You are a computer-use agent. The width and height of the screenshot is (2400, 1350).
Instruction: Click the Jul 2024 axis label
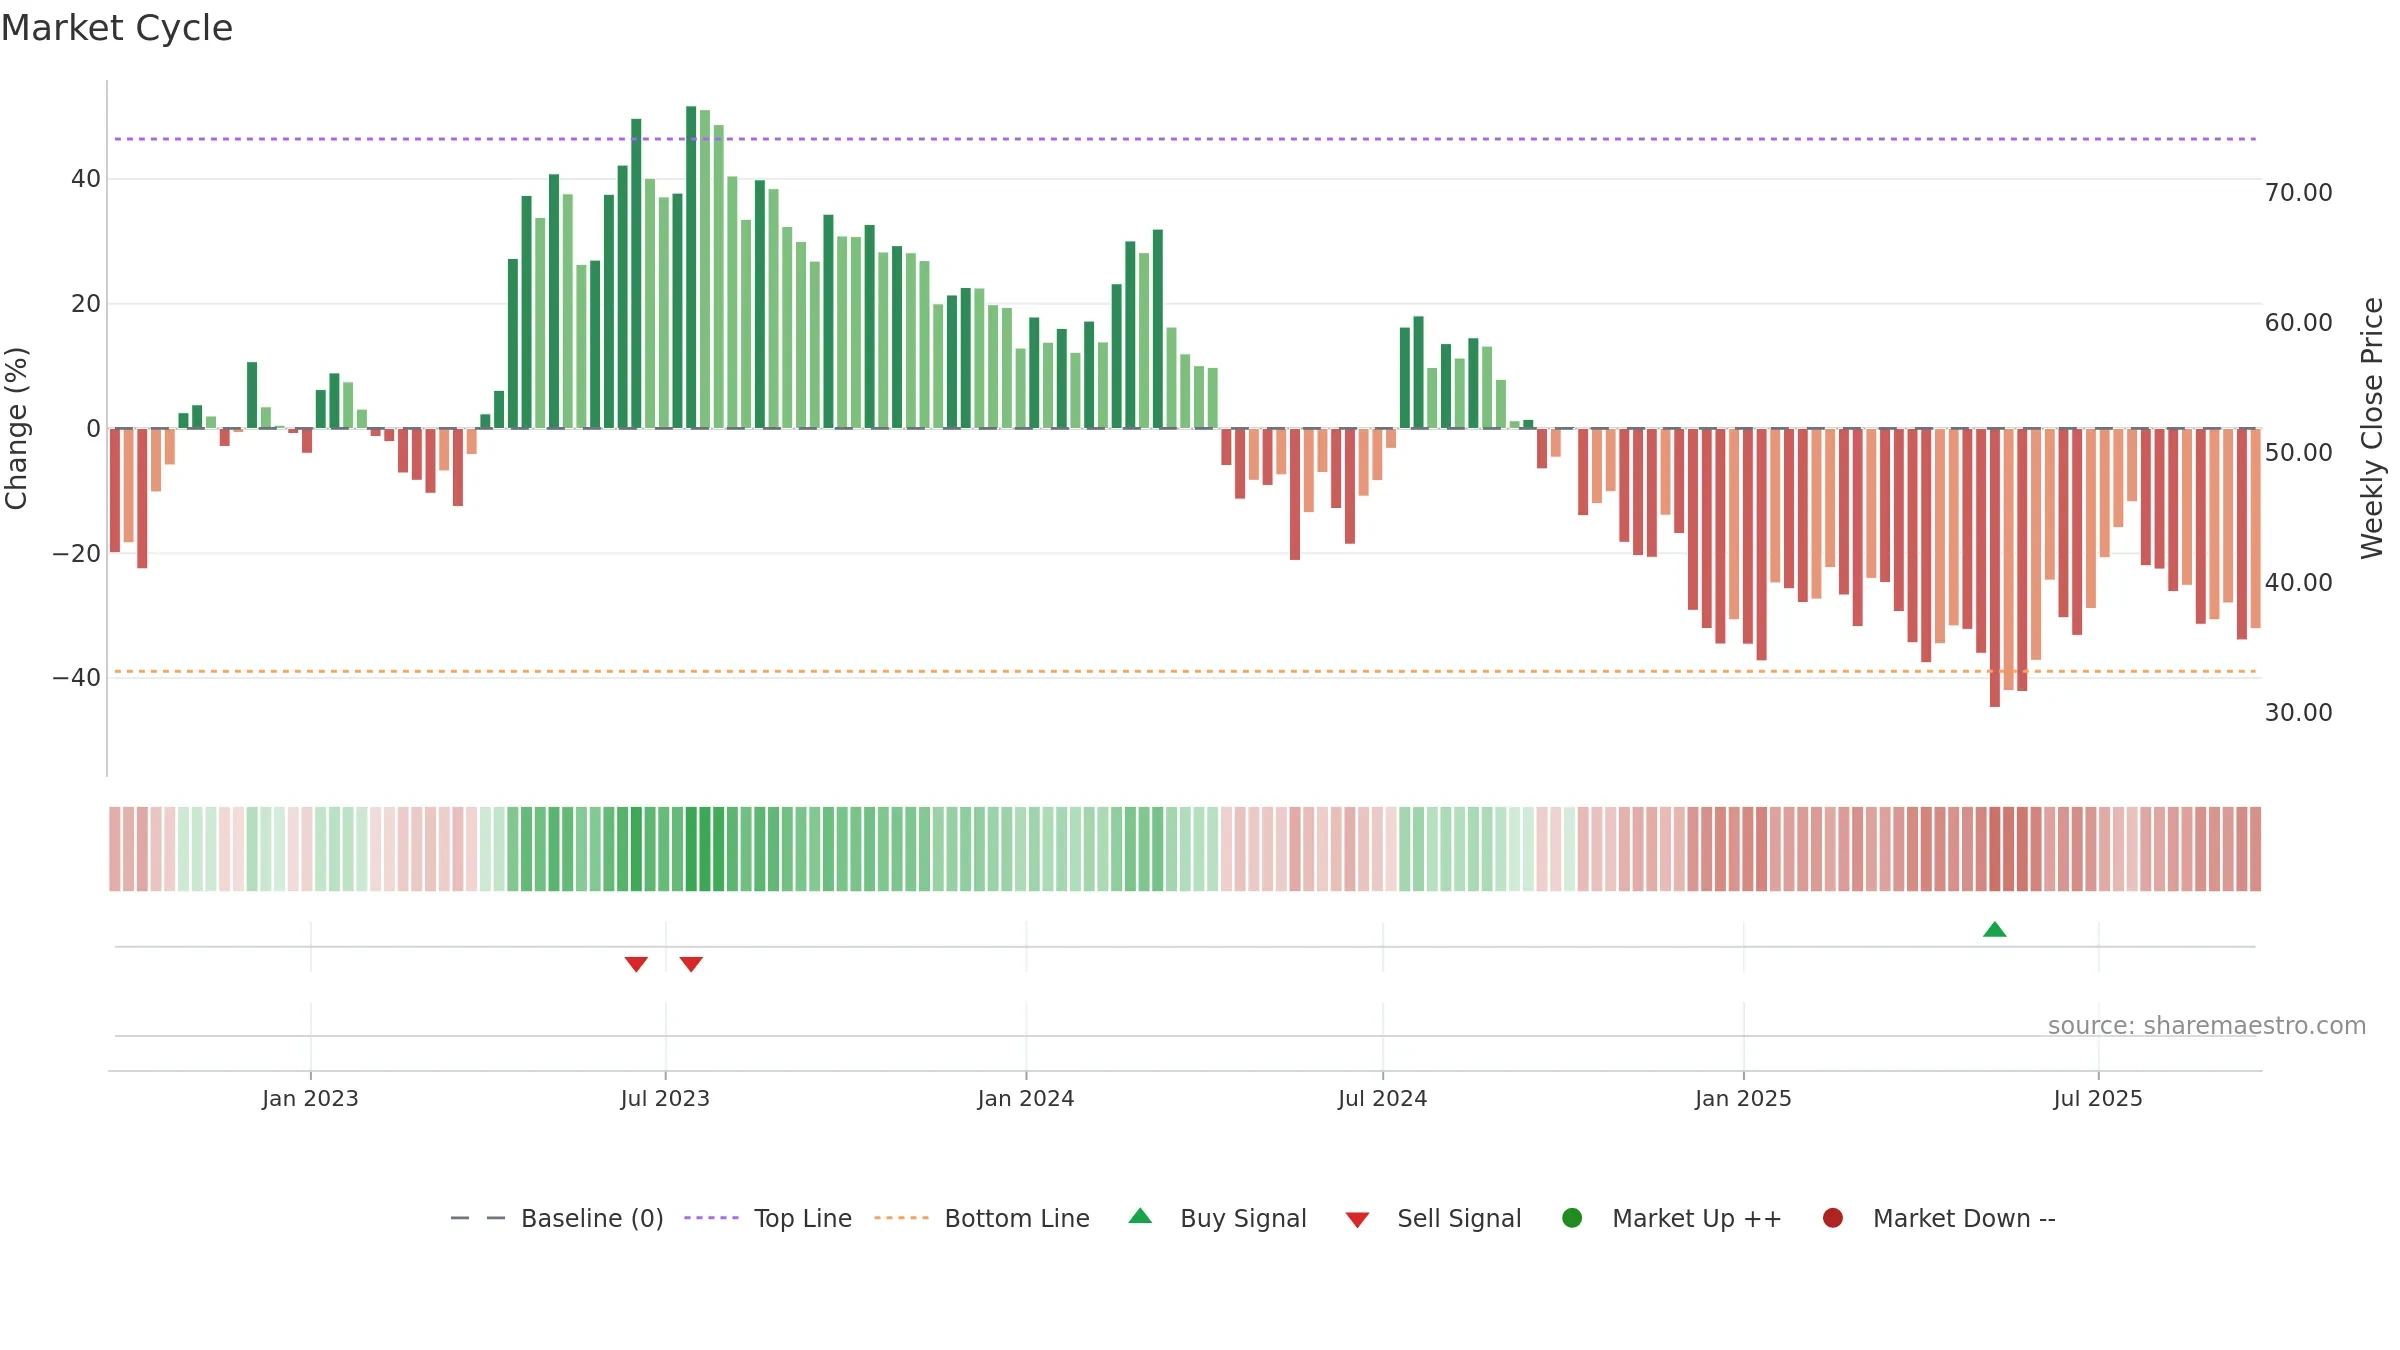[1383, 1099]
